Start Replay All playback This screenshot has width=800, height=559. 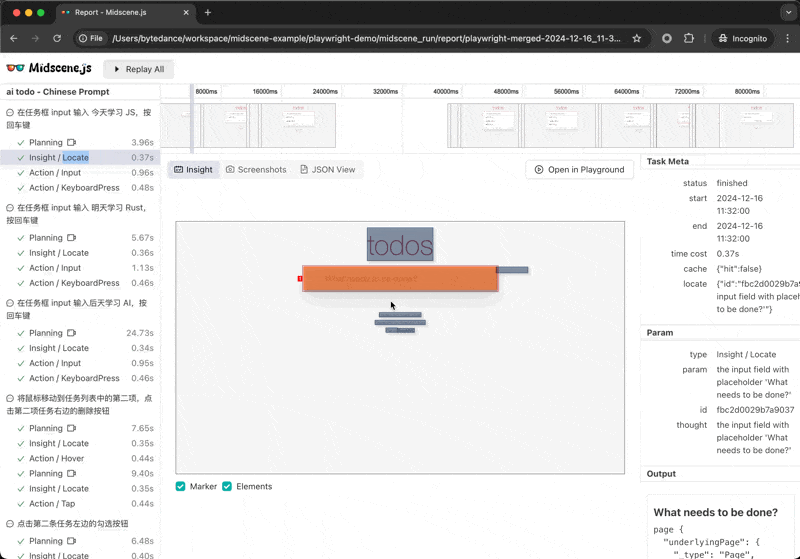[x=139, y=69]
